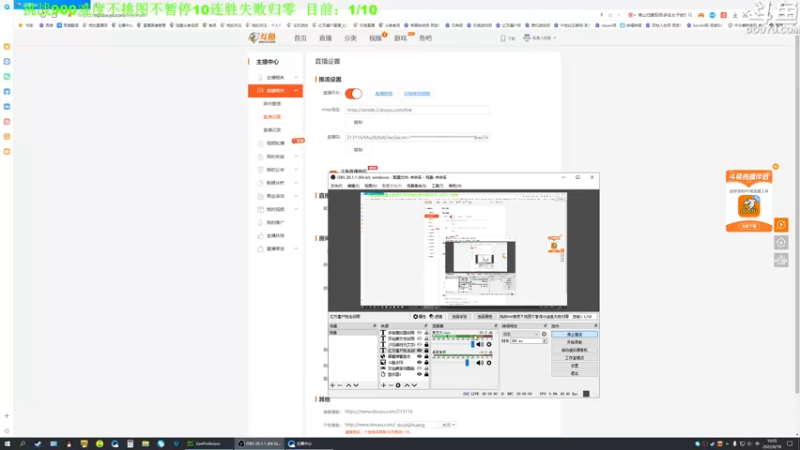Switch to OBS from the taskbar
The width and height of the screenshot is (800, 450).
point(259,444)
